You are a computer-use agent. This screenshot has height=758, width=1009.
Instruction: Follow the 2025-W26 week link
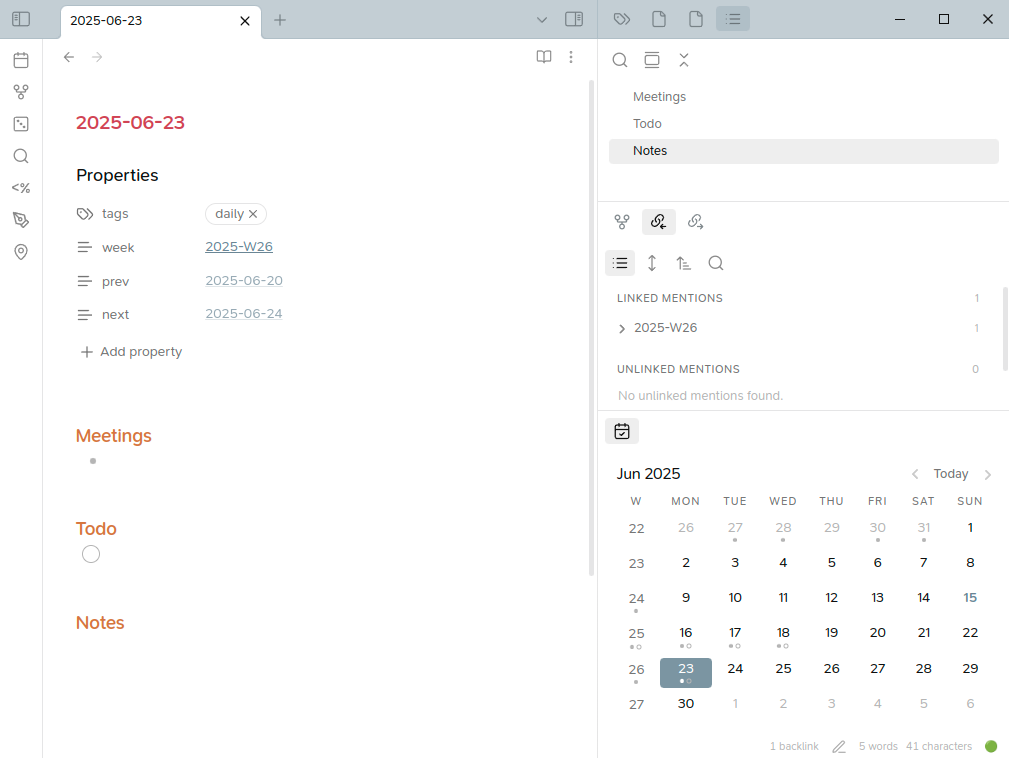(x=239, y=247)
